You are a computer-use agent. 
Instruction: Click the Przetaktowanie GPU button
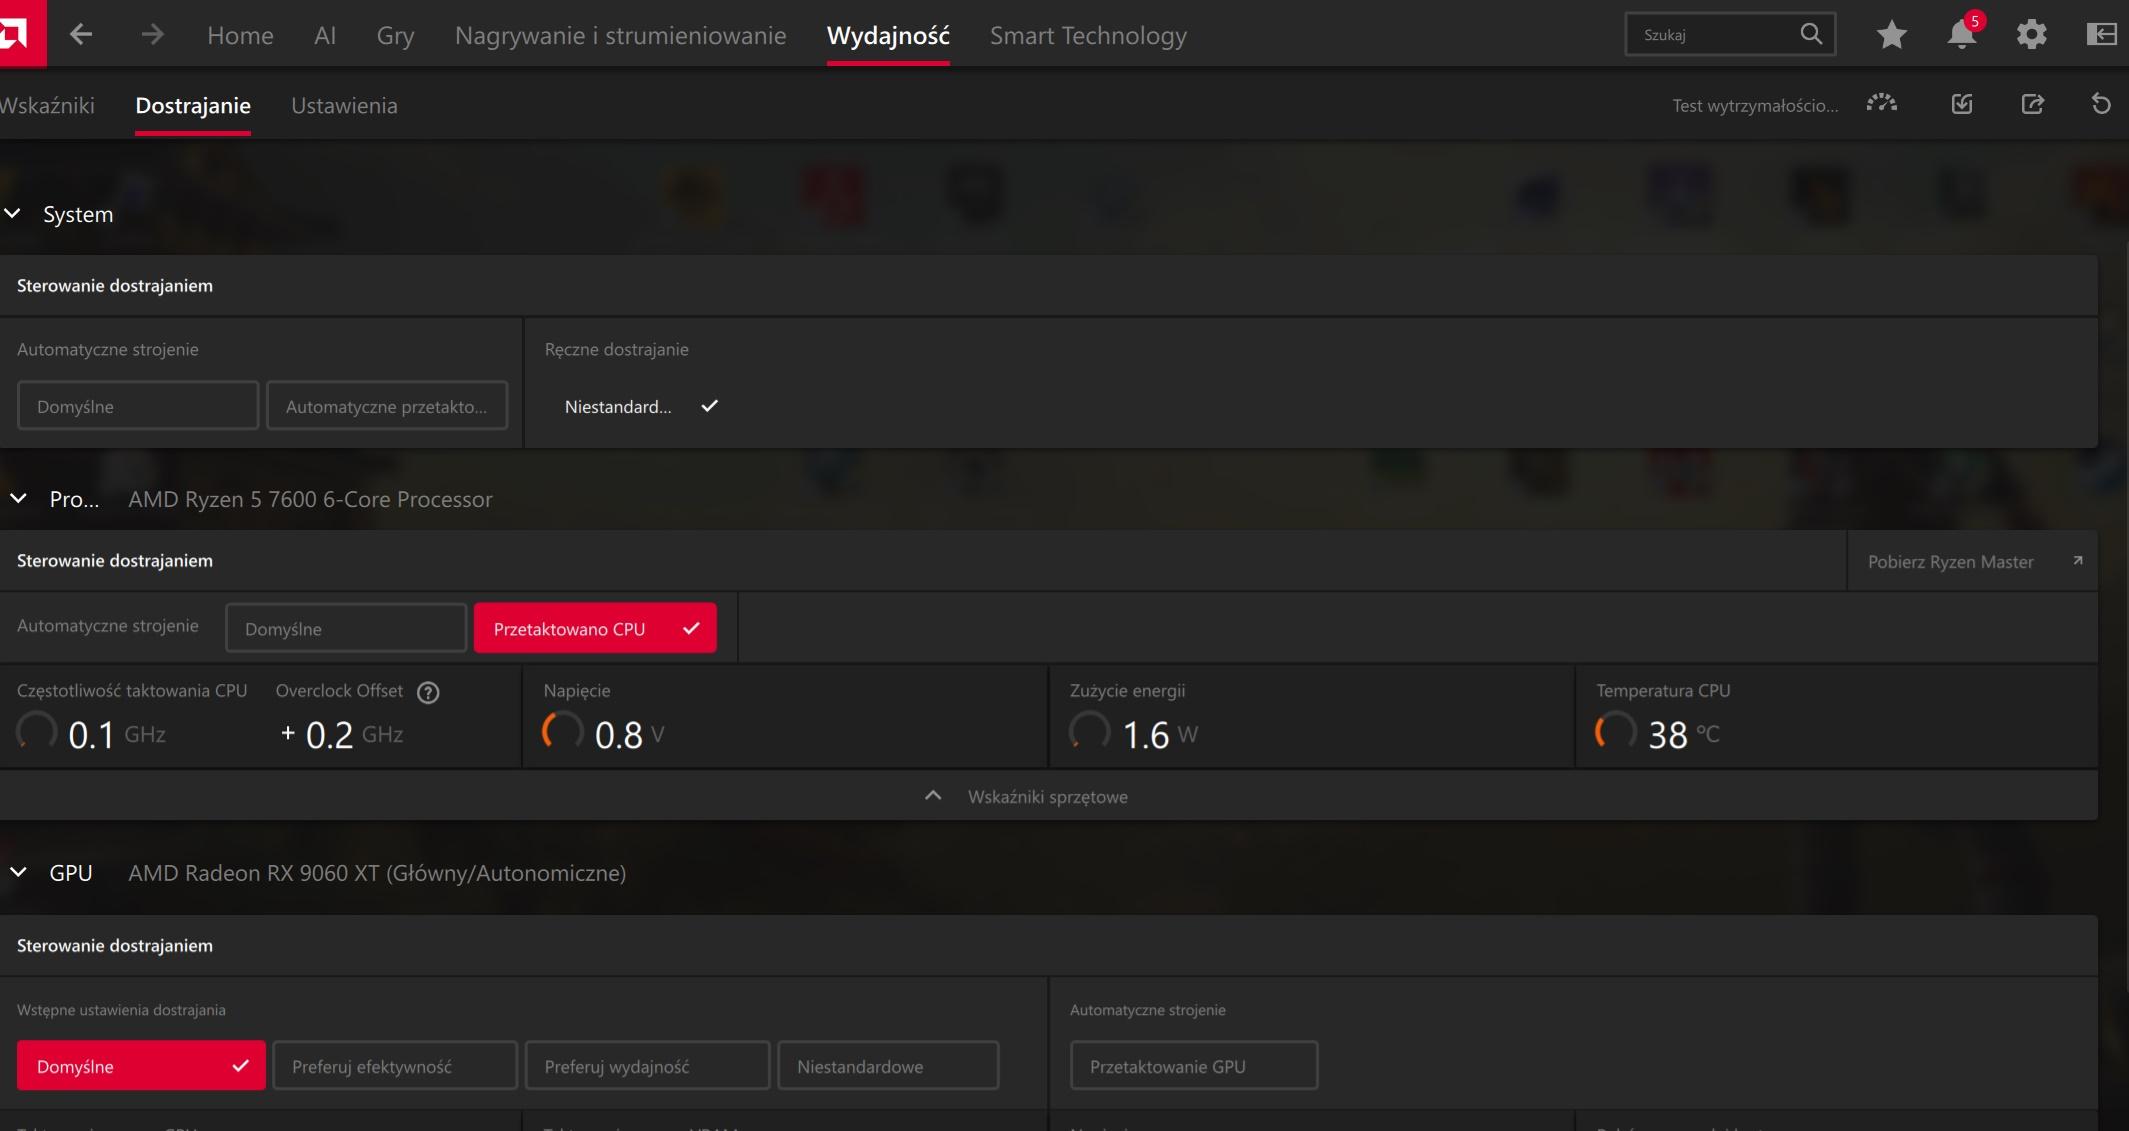point(1193,1066)
